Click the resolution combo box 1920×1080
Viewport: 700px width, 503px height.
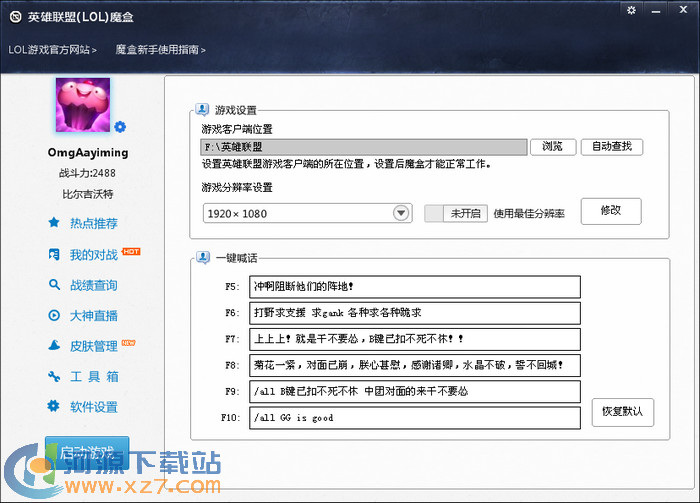[307, 213]
